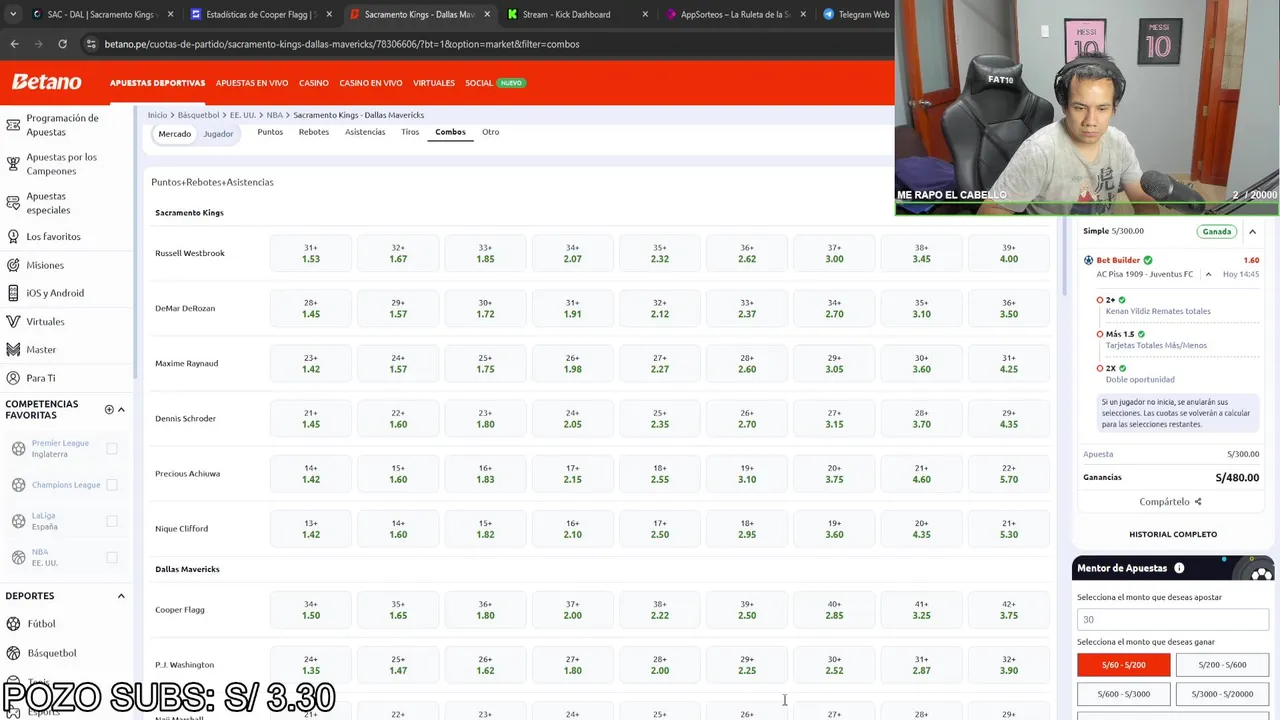Check Premier League Inglaterra checkbox
This screenshot has height=720, width=1280.
[112, 449]
